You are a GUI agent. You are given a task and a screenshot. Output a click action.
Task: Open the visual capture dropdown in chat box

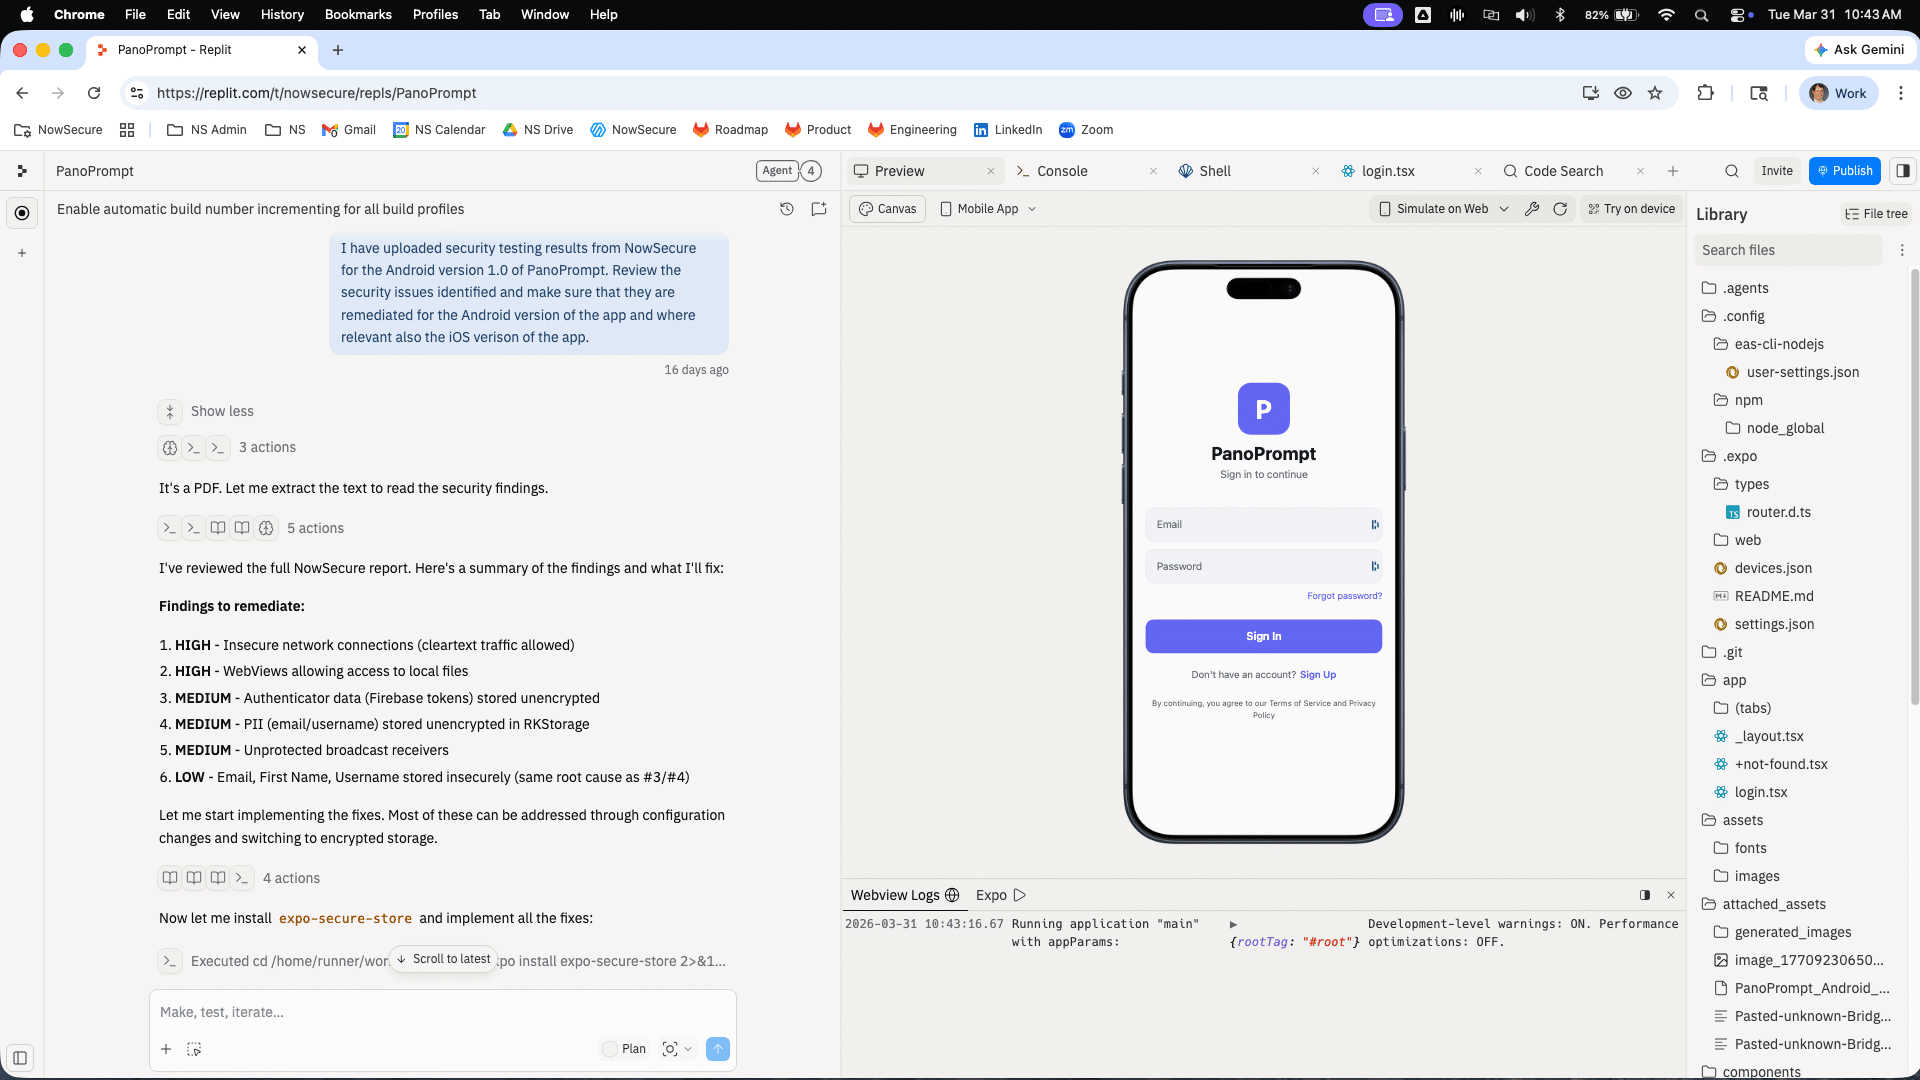[678, 1049]
